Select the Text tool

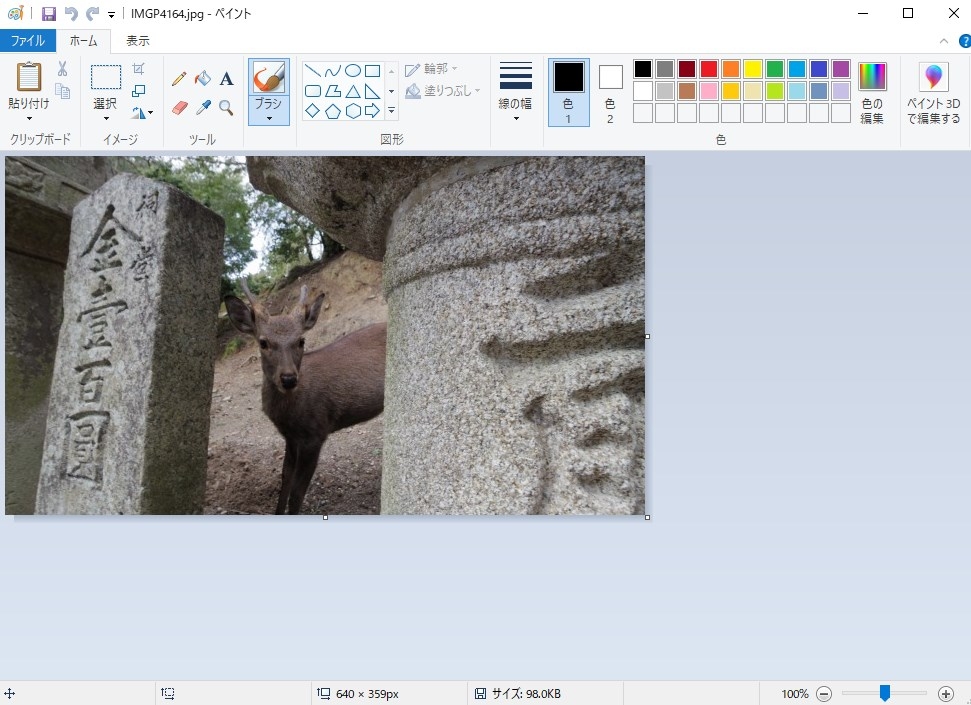click(227, 79)
